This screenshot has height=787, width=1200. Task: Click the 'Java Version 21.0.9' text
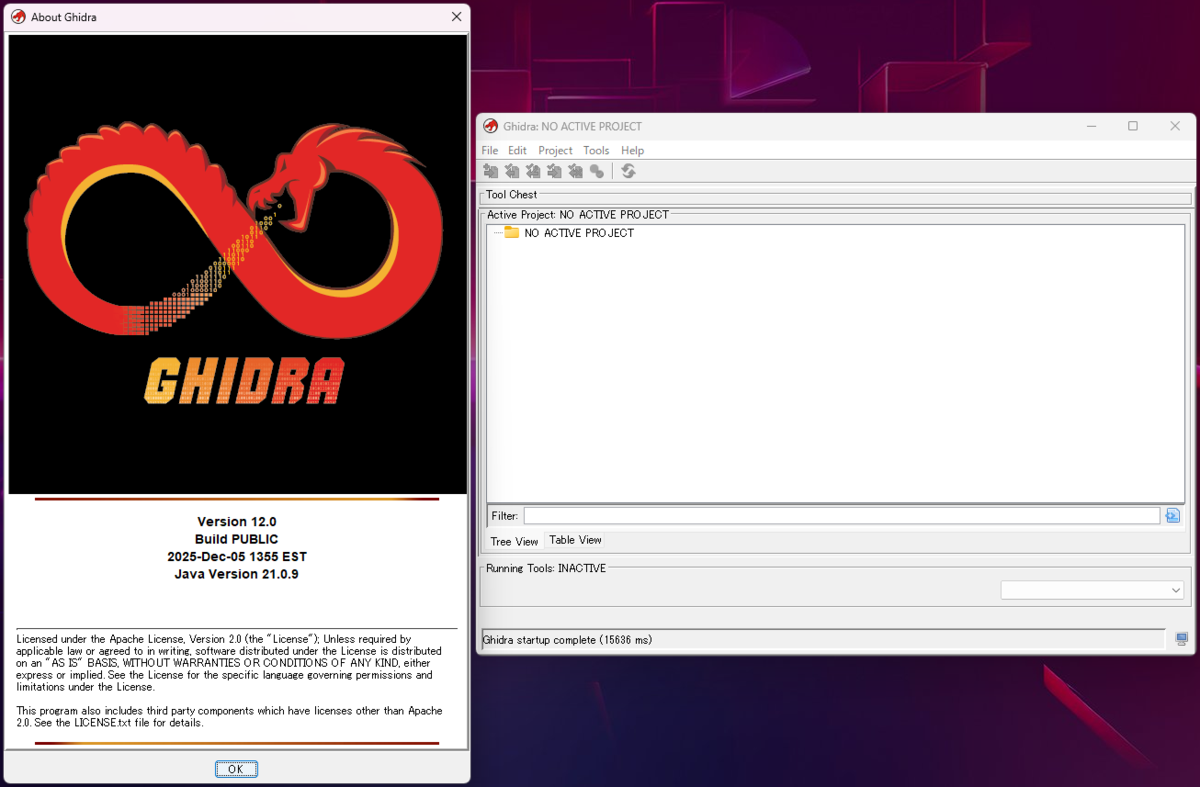(x=237, y=574)
